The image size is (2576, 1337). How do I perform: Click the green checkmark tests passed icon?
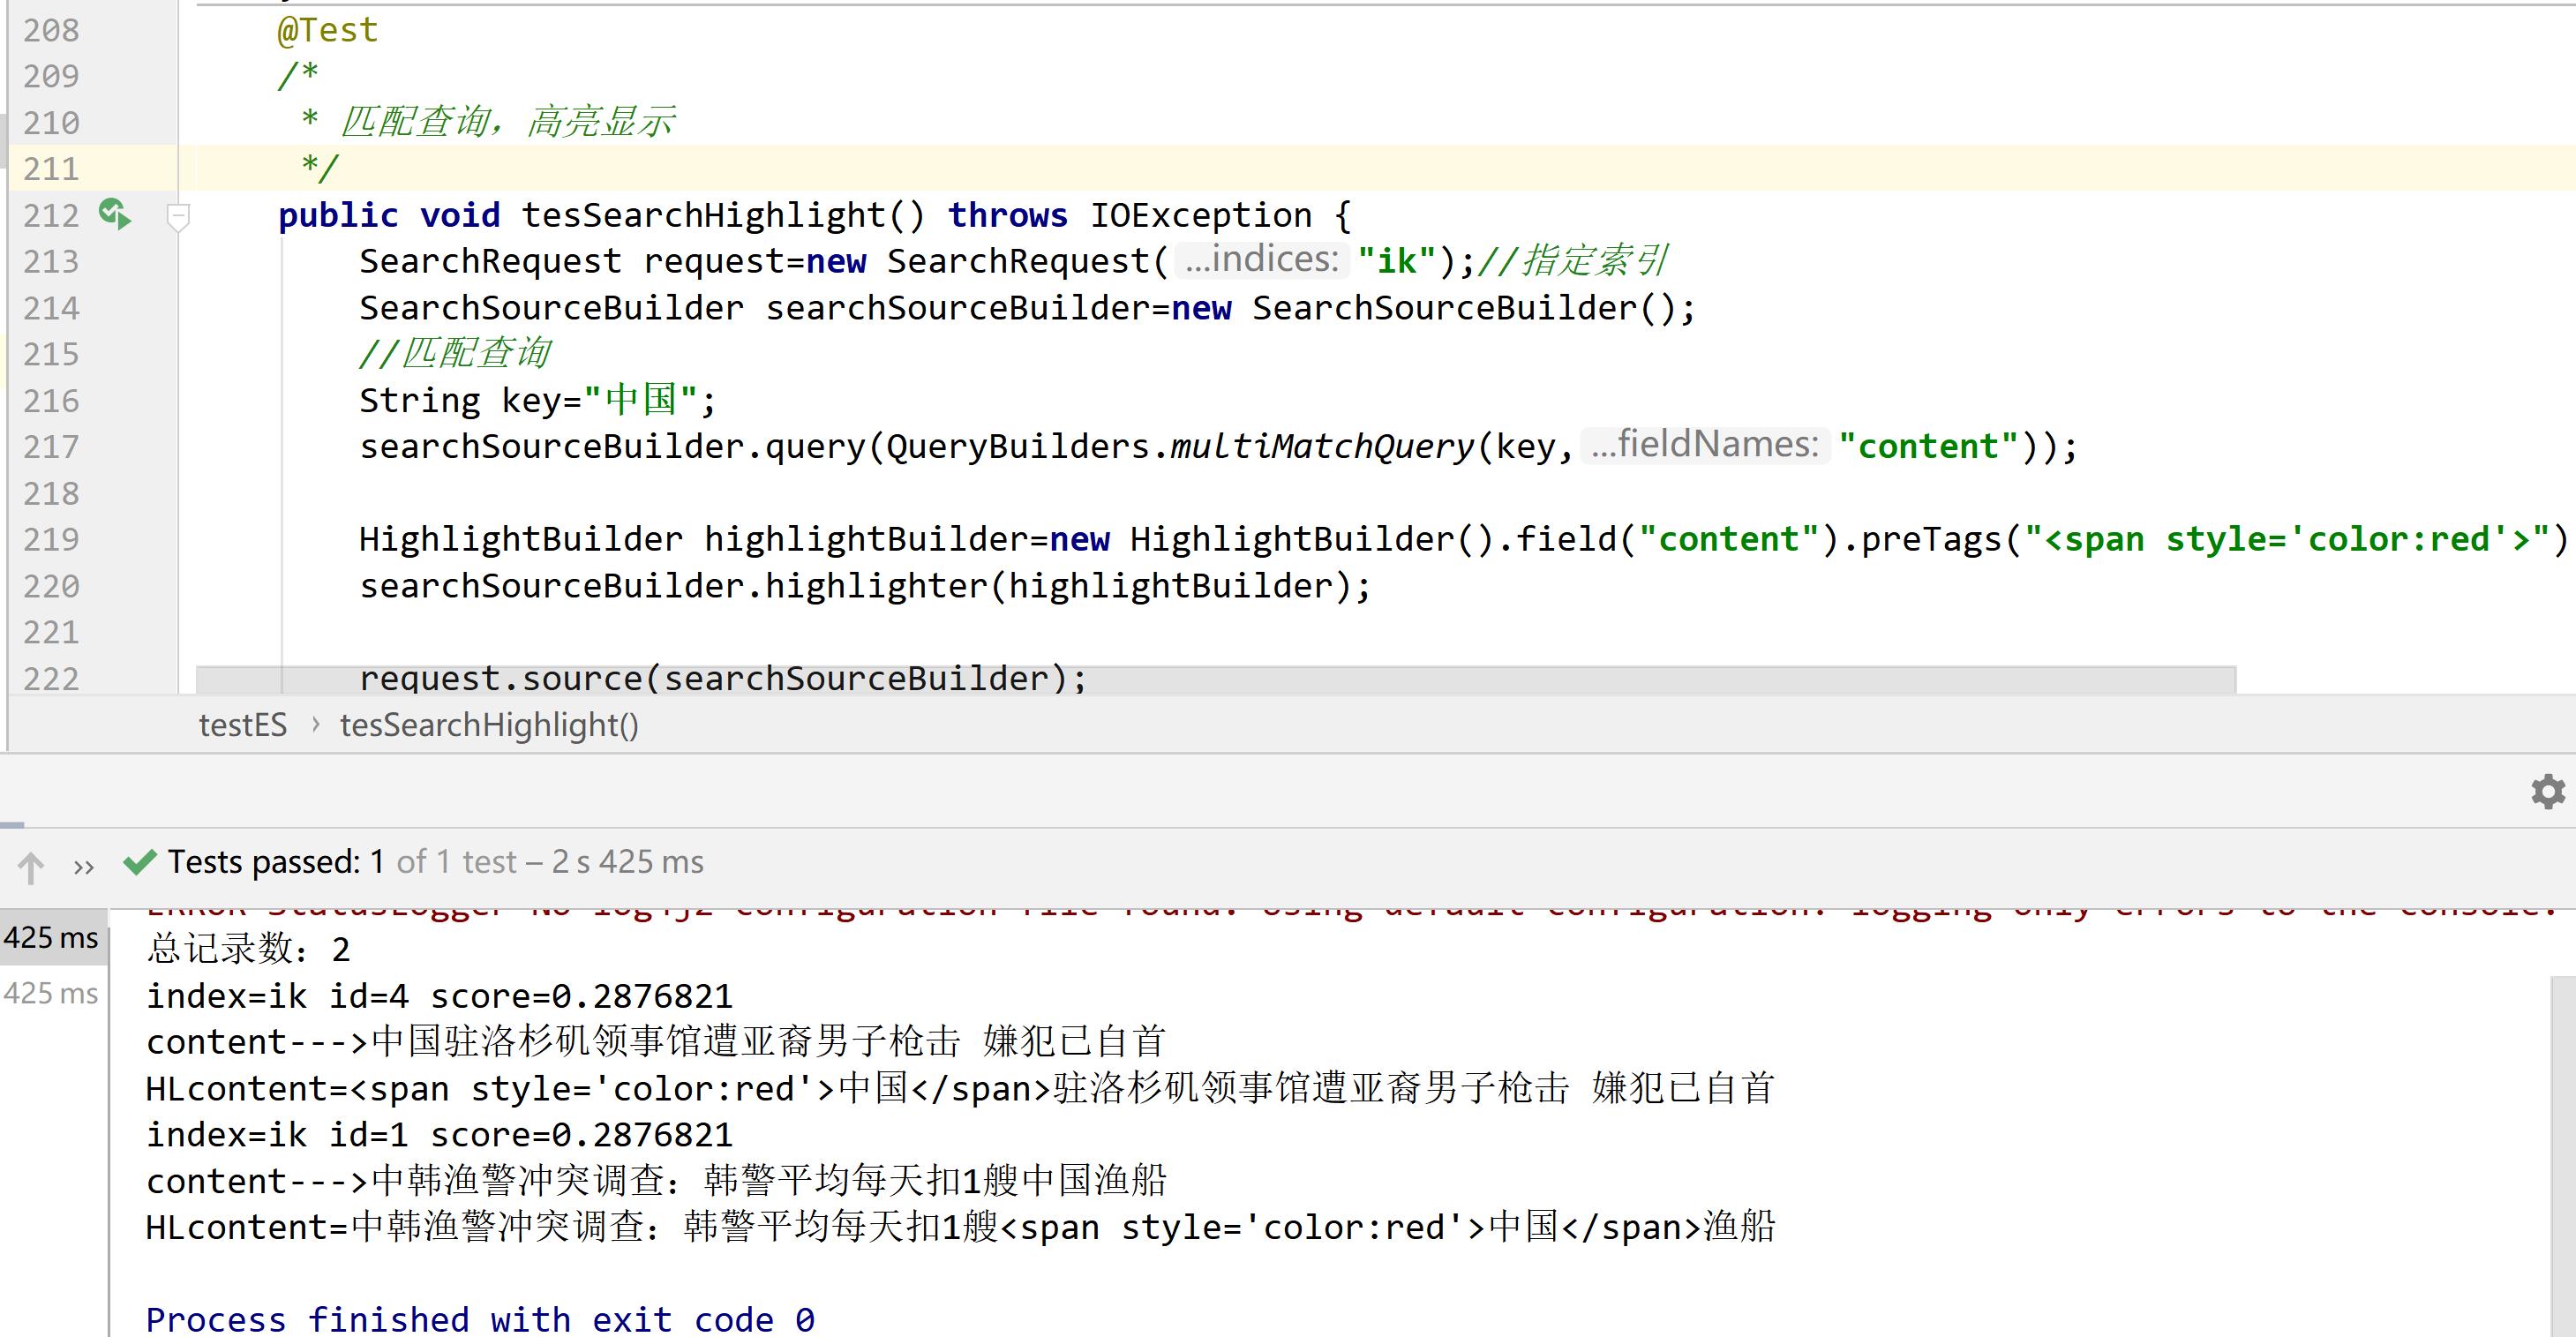(140, 861)
